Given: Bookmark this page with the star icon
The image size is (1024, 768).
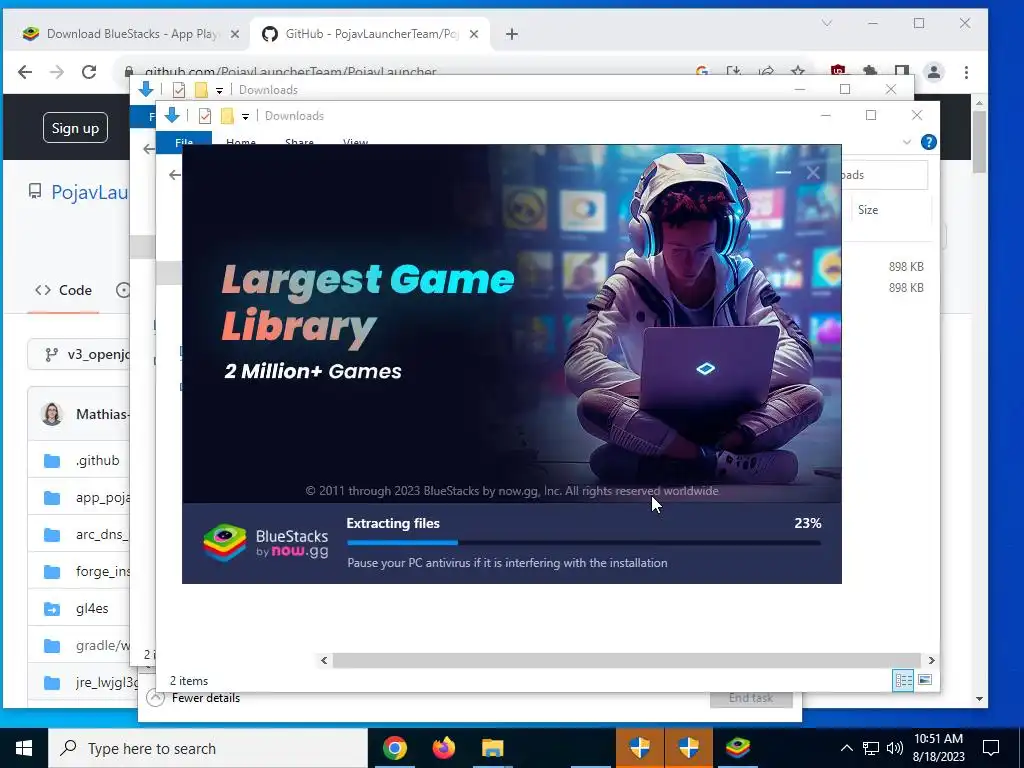Looking at the screenshot, I should [x=798, y=71].
